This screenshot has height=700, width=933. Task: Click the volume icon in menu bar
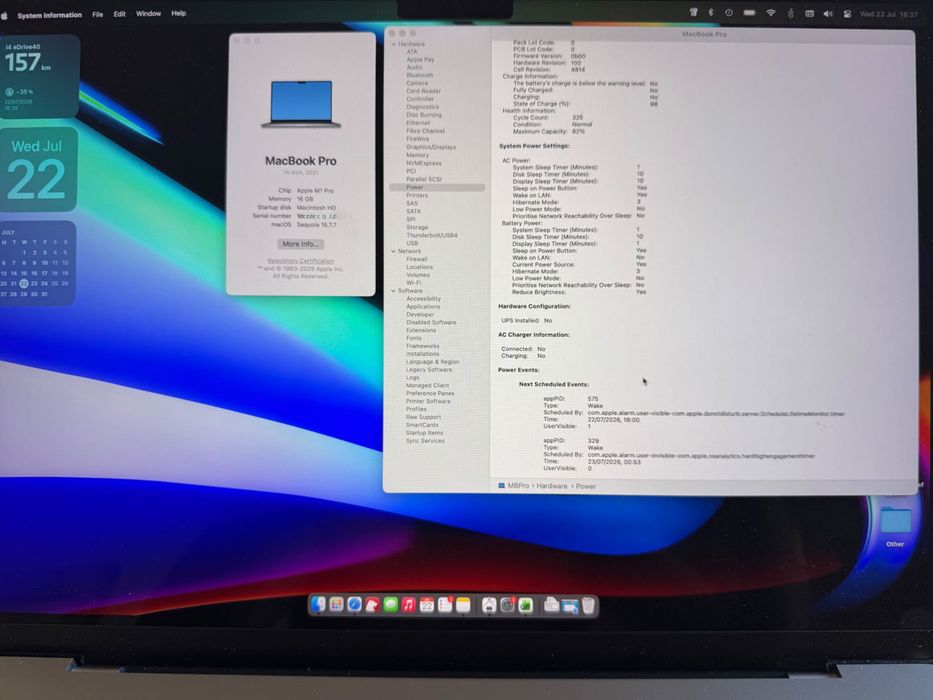(x=828, y=14)
